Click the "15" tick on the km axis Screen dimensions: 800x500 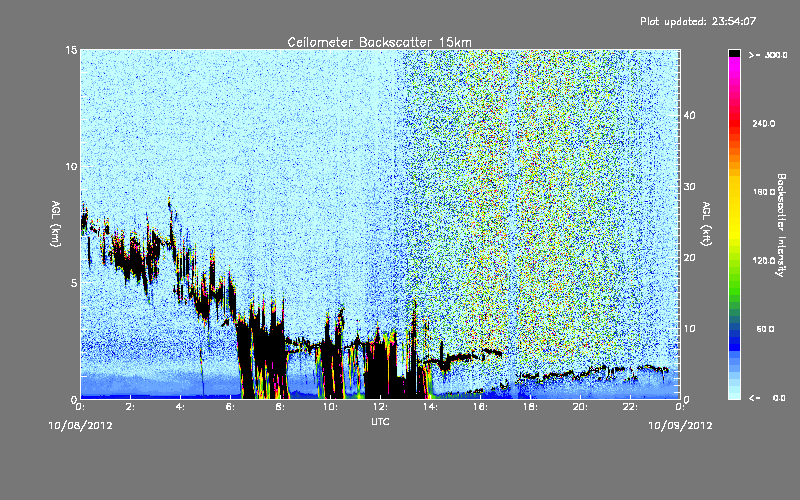(71, 50)
